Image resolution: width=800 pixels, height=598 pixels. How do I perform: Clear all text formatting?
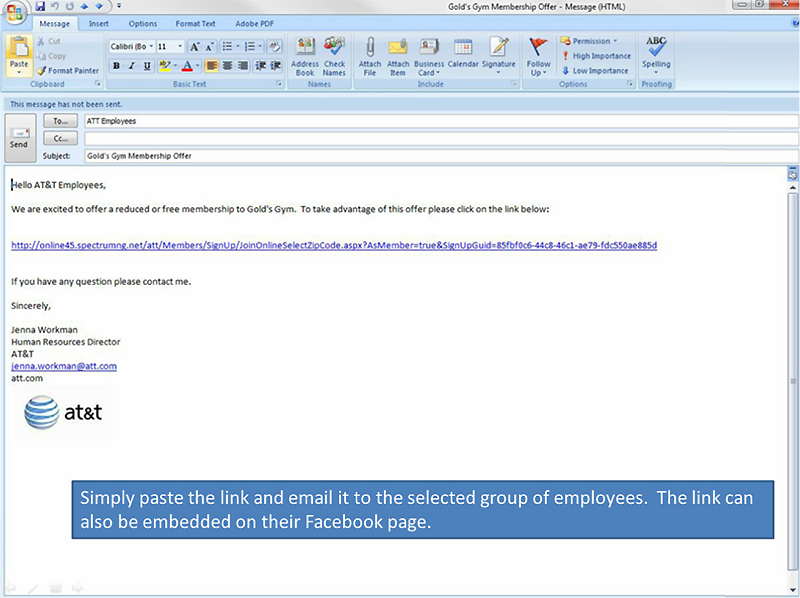point(275,47)
